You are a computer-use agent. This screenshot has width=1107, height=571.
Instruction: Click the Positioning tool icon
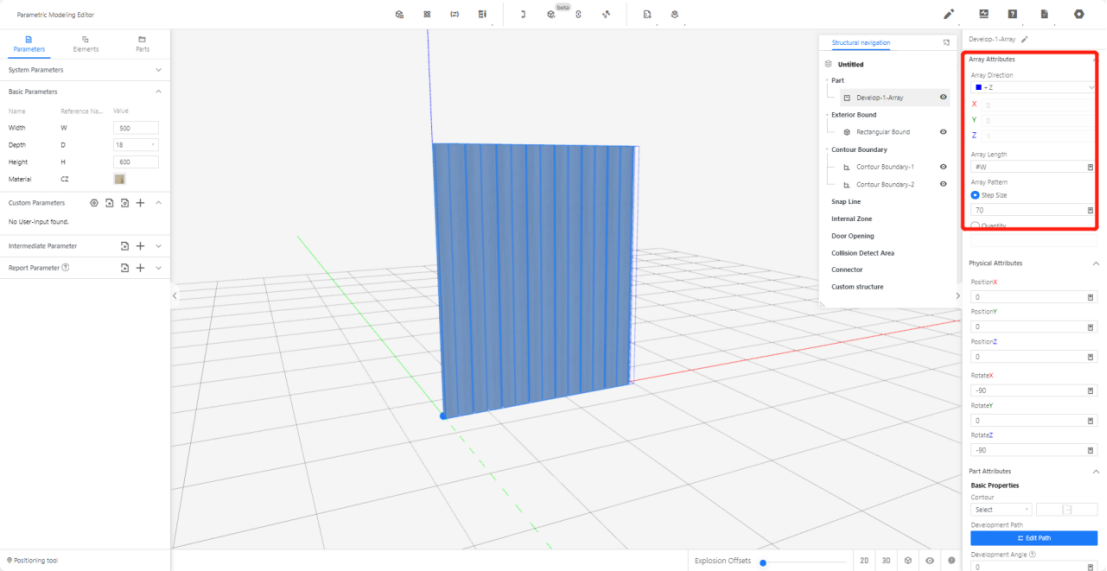tap(9, 560)
